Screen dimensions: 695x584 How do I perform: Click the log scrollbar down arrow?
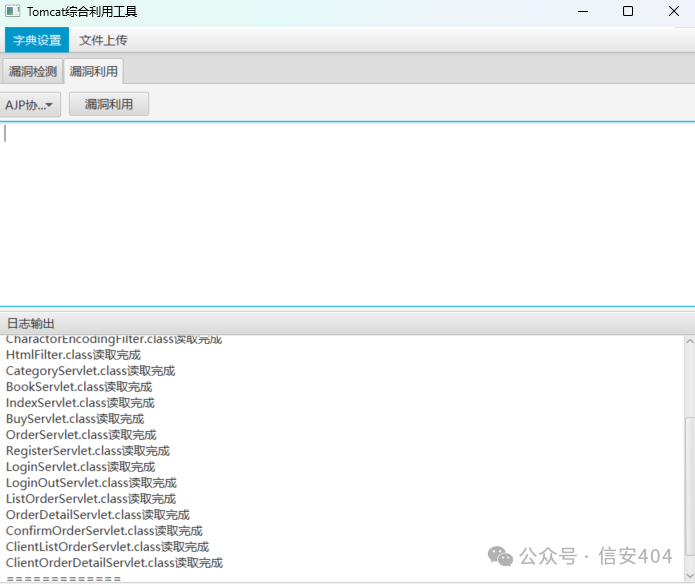690,576
